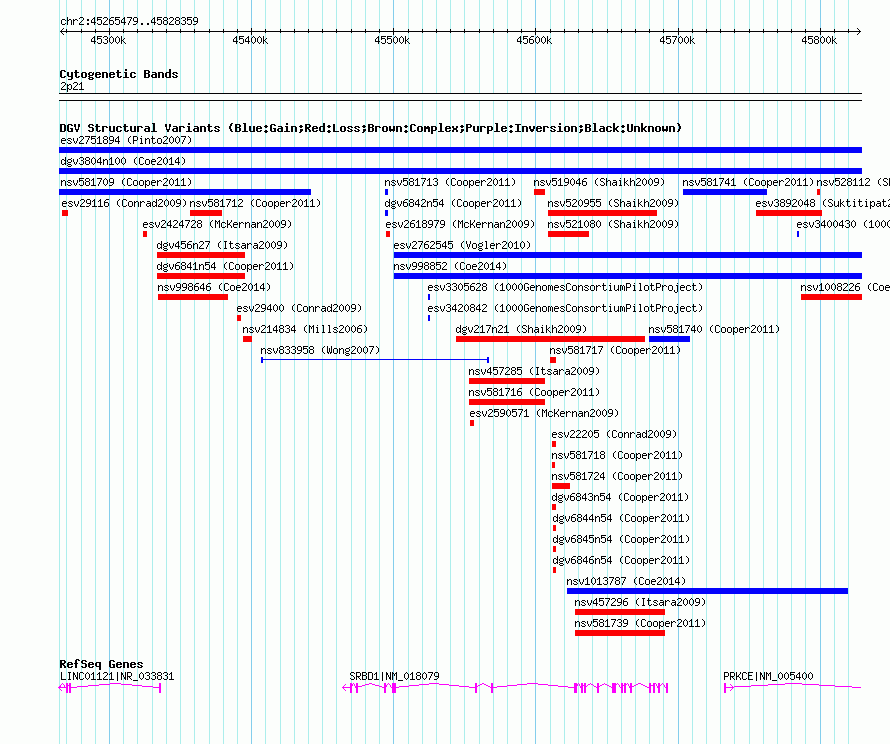Click the esv2751894 (Pinto2007) variant label
Image resolution: width=890 pixels, height=744 pixels.
point(126,140)
